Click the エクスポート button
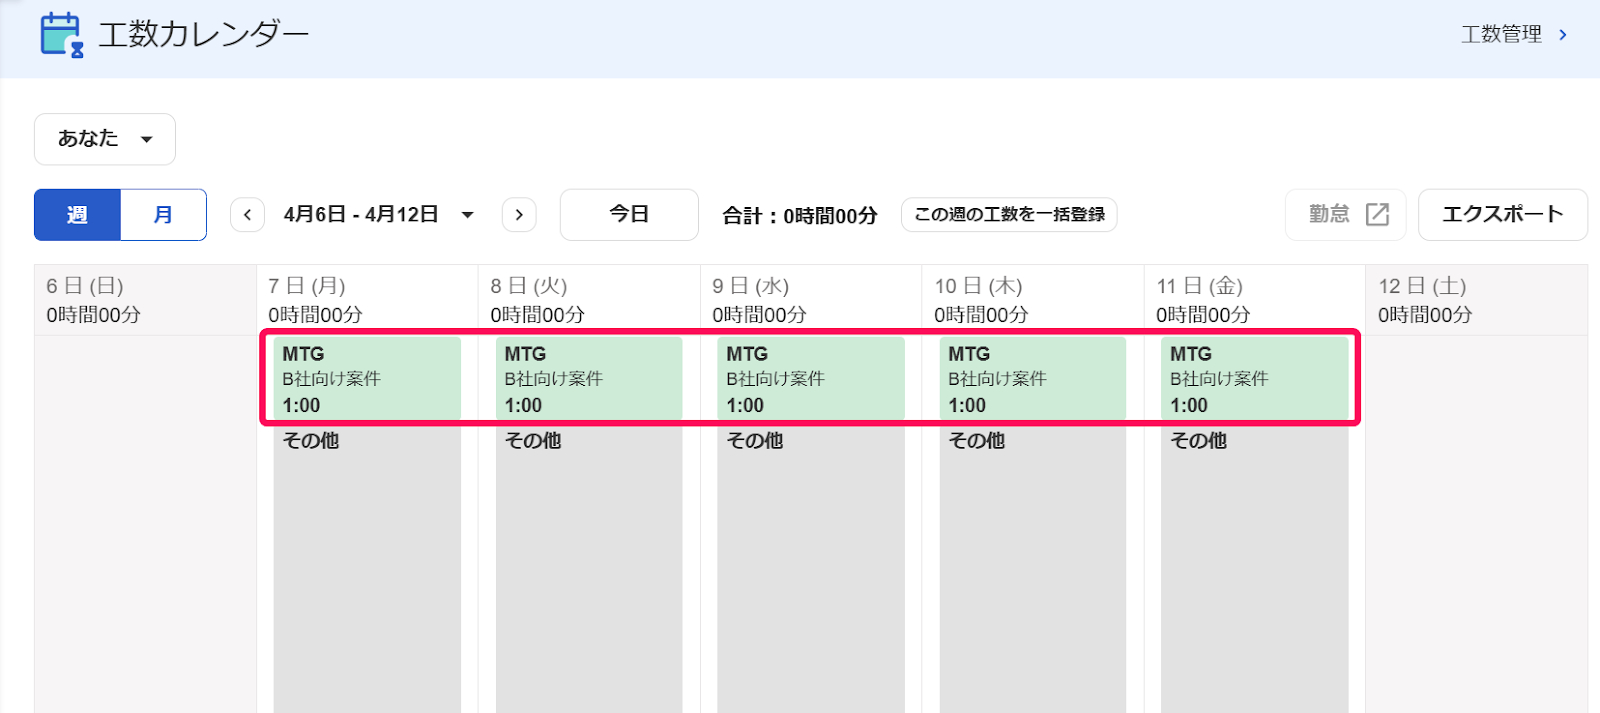This screenshot has height=713, width=1600. (x=1502, y=215)
